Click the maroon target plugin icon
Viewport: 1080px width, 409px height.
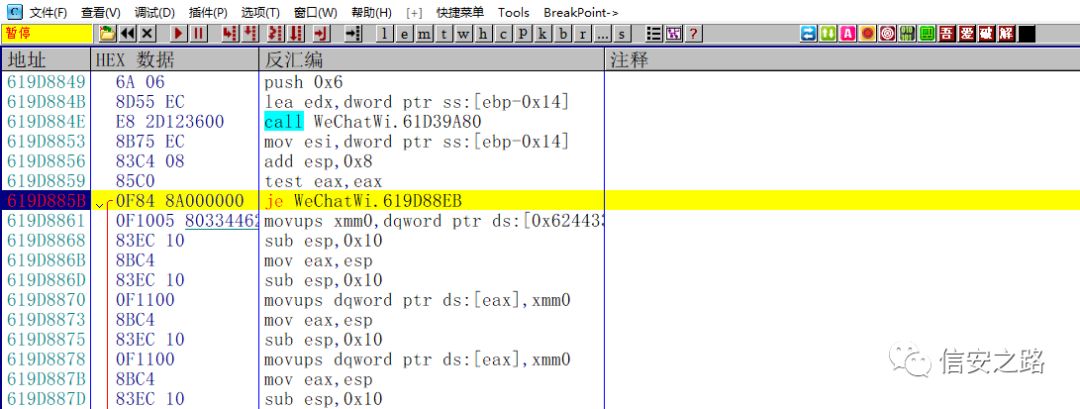[x=888, y=33]
